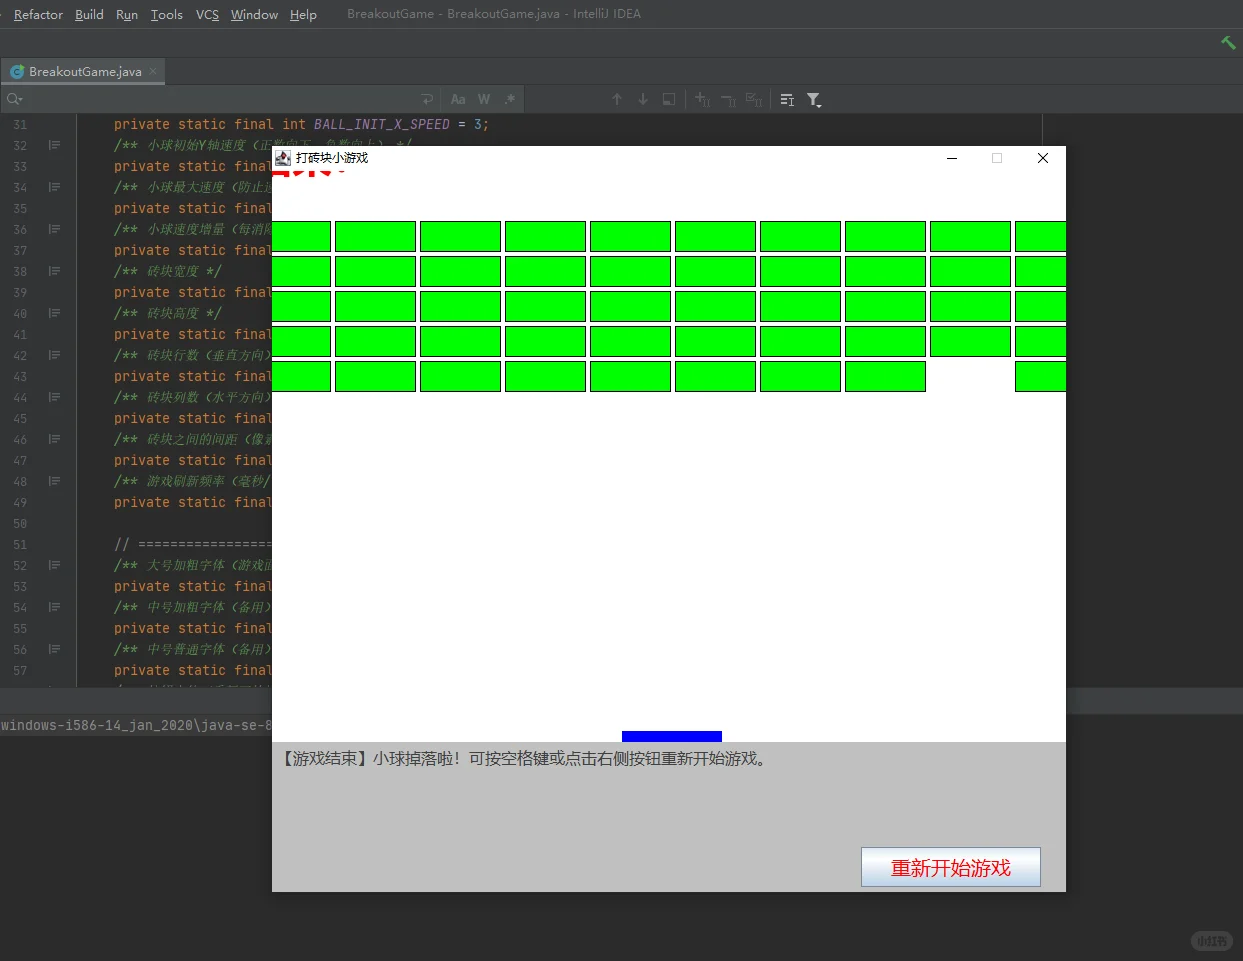Open search history magnifier dropdown
The height and width of the screenshot is (961, 1243).
click(14, 99)
